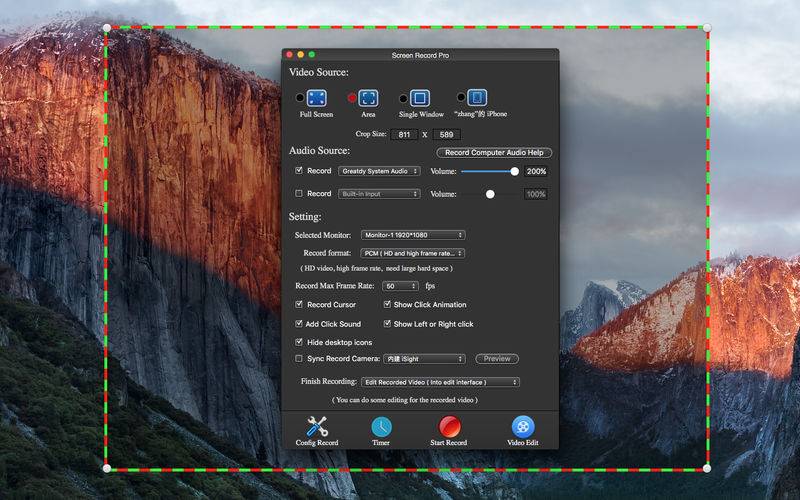Select the iPhone video source icon
The width and height of the screenshot is (800, 500).
(x=477, y=97)
